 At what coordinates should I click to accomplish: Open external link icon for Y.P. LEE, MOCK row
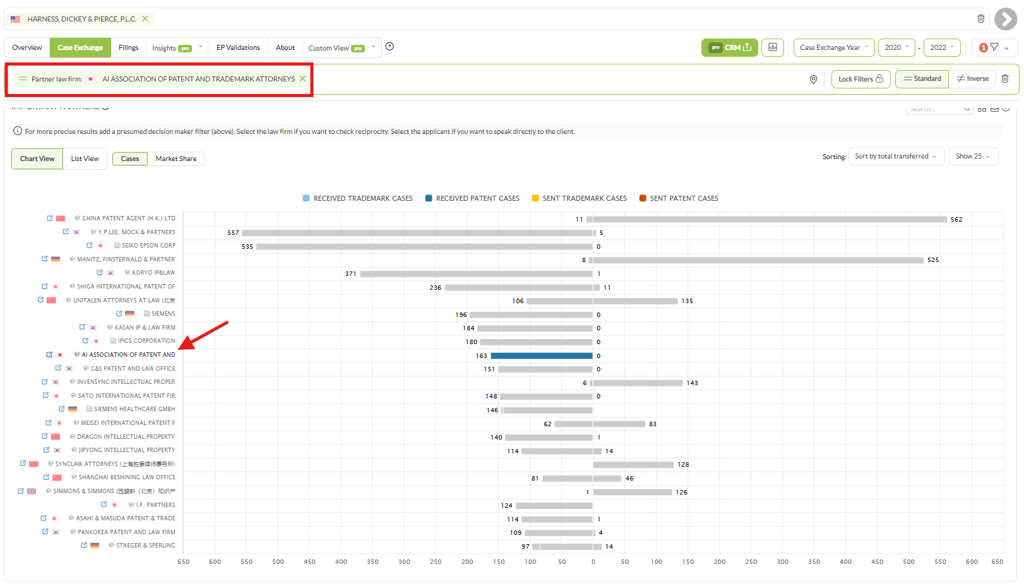[x=65, y=232]
